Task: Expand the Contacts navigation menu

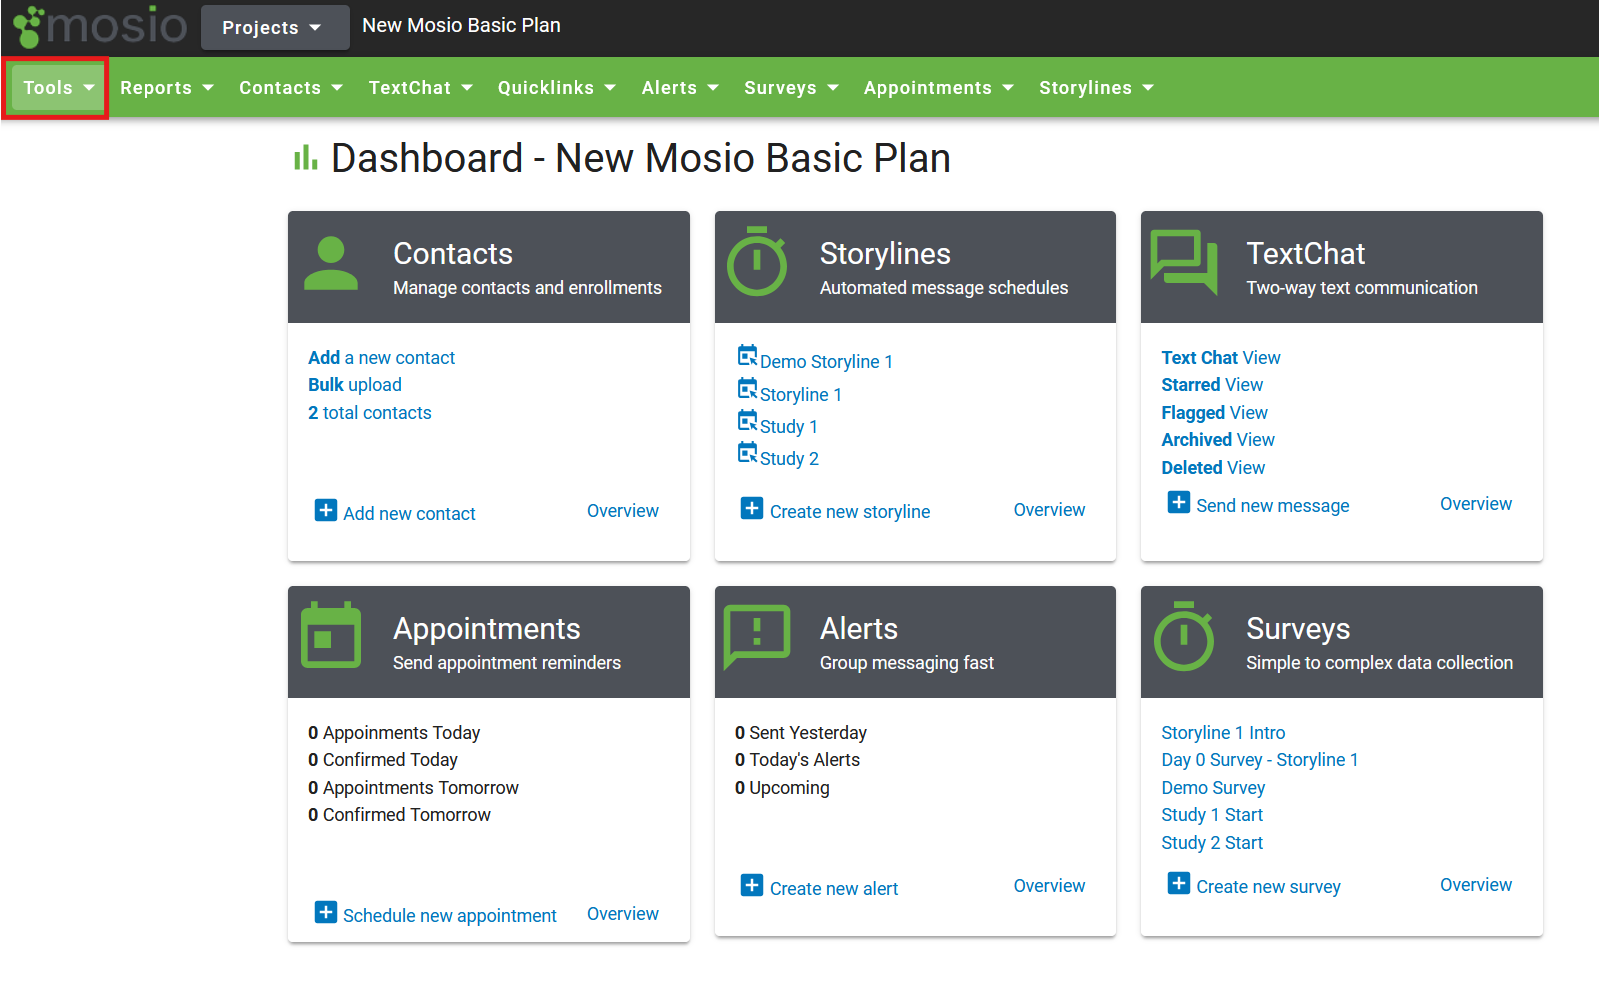Action: coord(291,88)
